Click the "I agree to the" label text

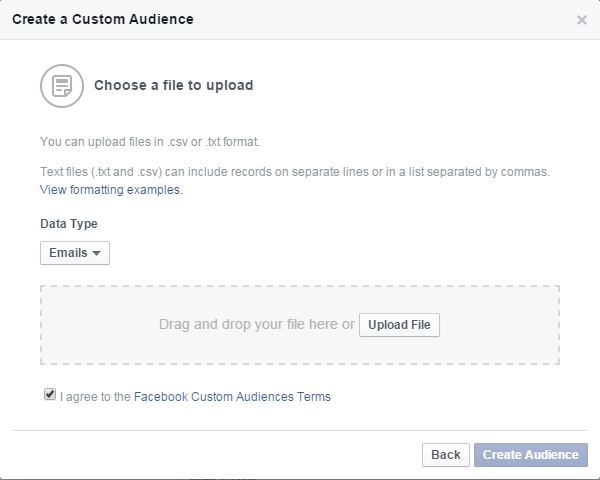coord(96,397)
